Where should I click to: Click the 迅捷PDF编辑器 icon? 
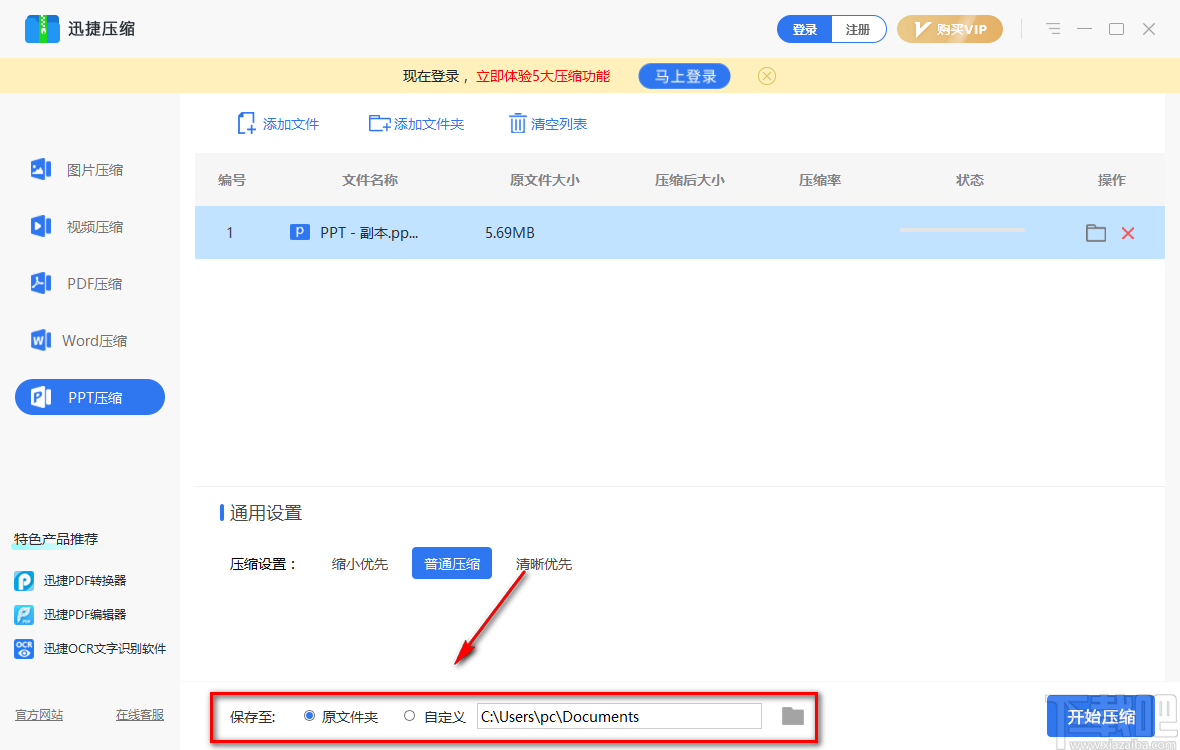24,615
